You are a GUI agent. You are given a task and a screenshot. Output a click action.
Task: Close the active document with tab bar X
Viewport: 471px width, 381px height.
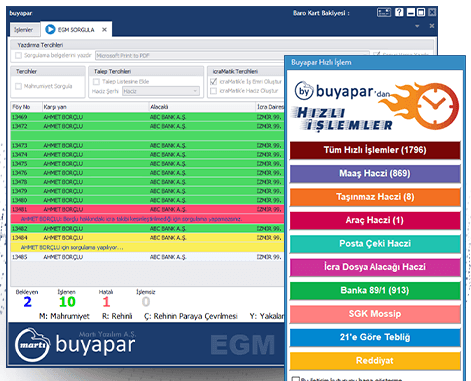432,26
